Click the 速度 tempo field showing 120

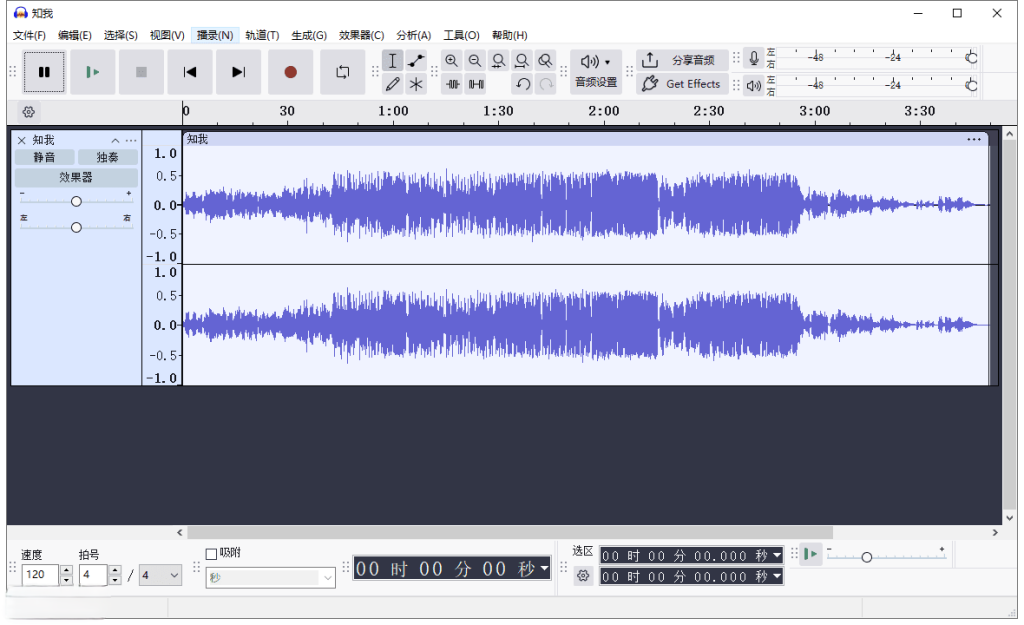coord(40,575)
